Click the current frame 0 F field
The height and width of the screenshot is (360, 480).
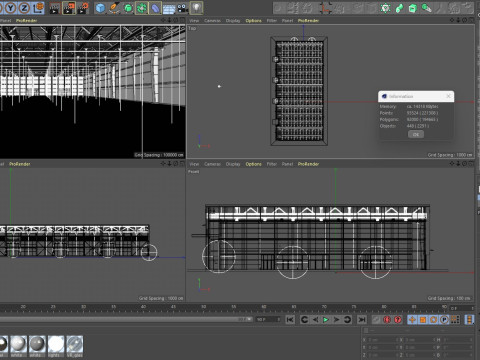461,308
